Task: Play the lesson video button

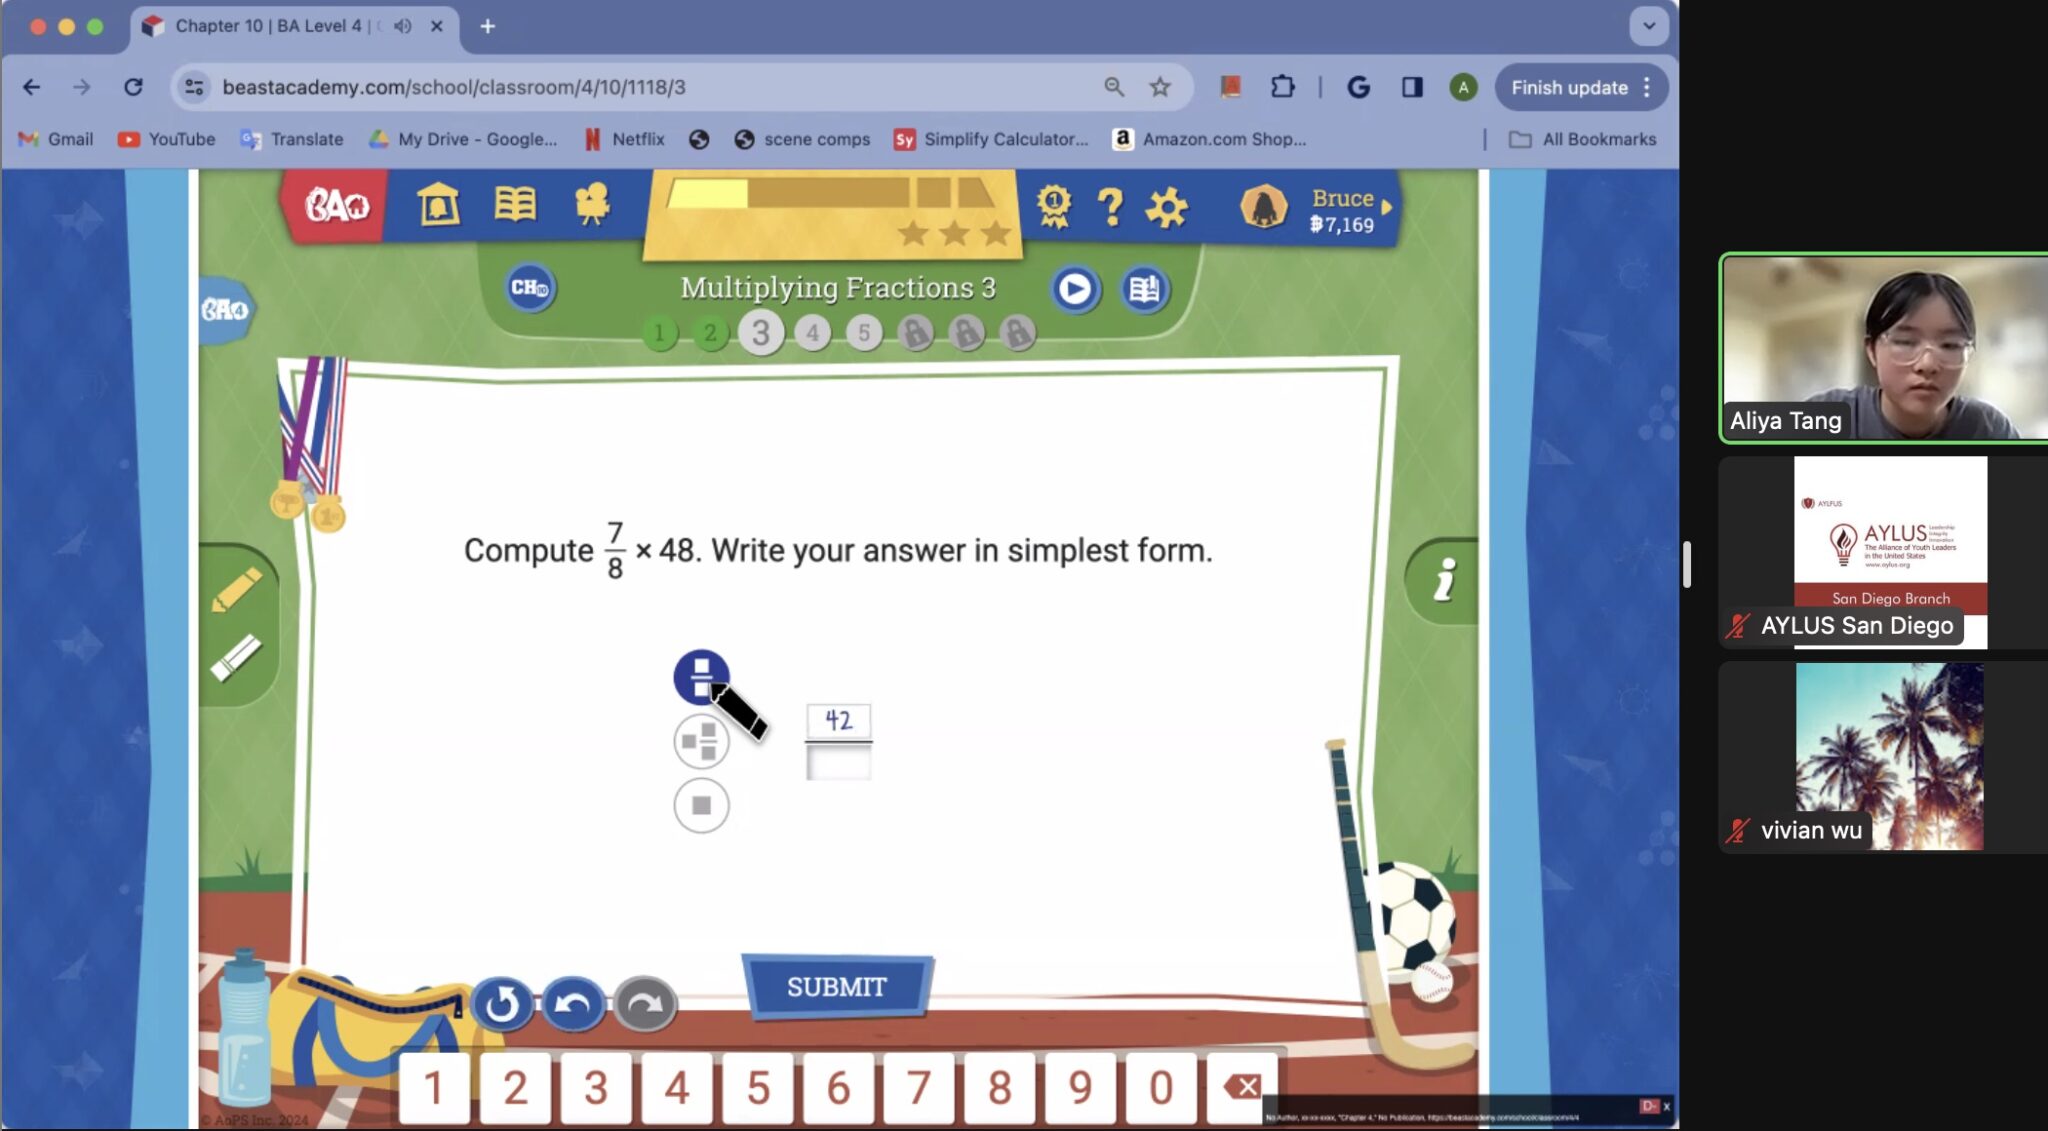Action: click(1075, 289)
